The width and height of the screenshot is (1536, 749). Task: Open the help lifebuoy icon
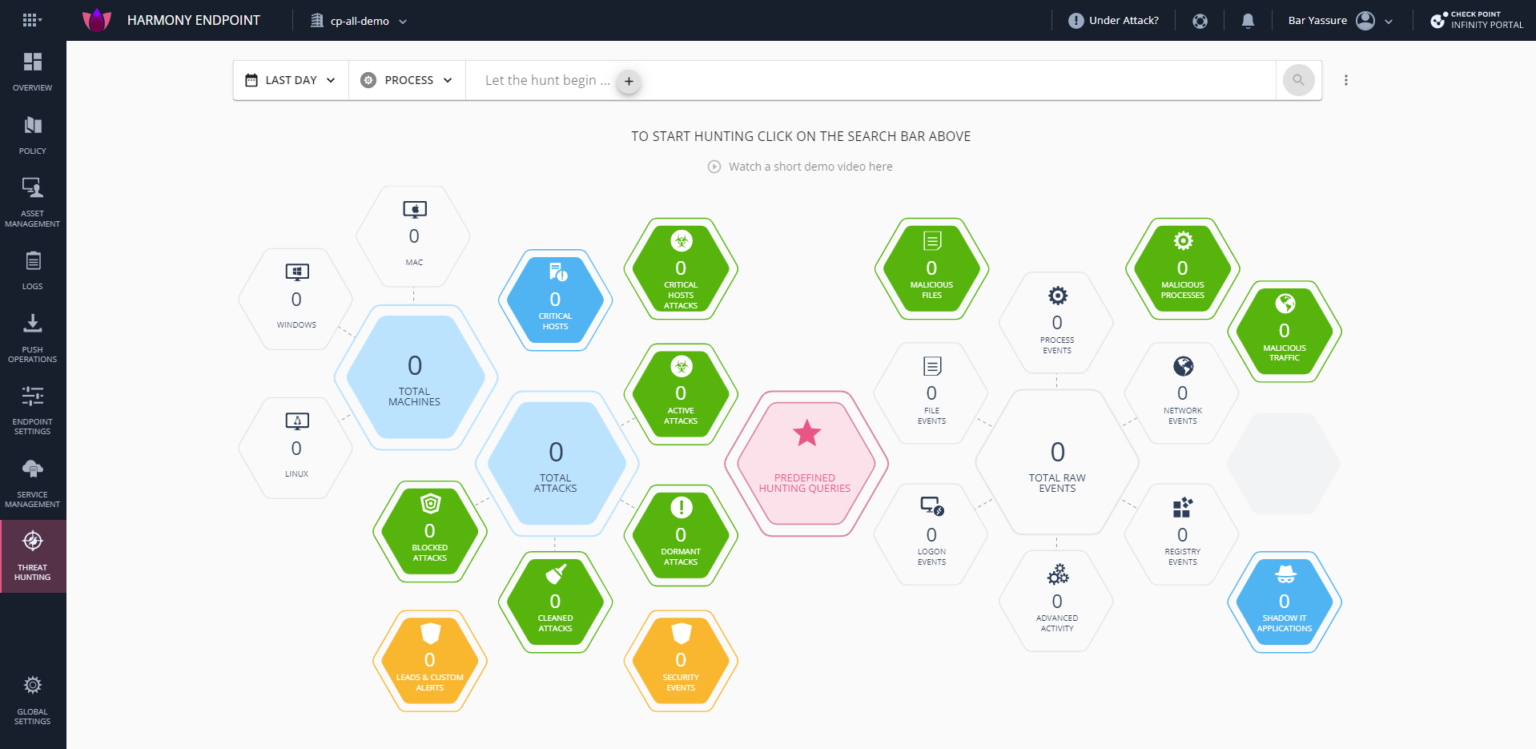1200,20
